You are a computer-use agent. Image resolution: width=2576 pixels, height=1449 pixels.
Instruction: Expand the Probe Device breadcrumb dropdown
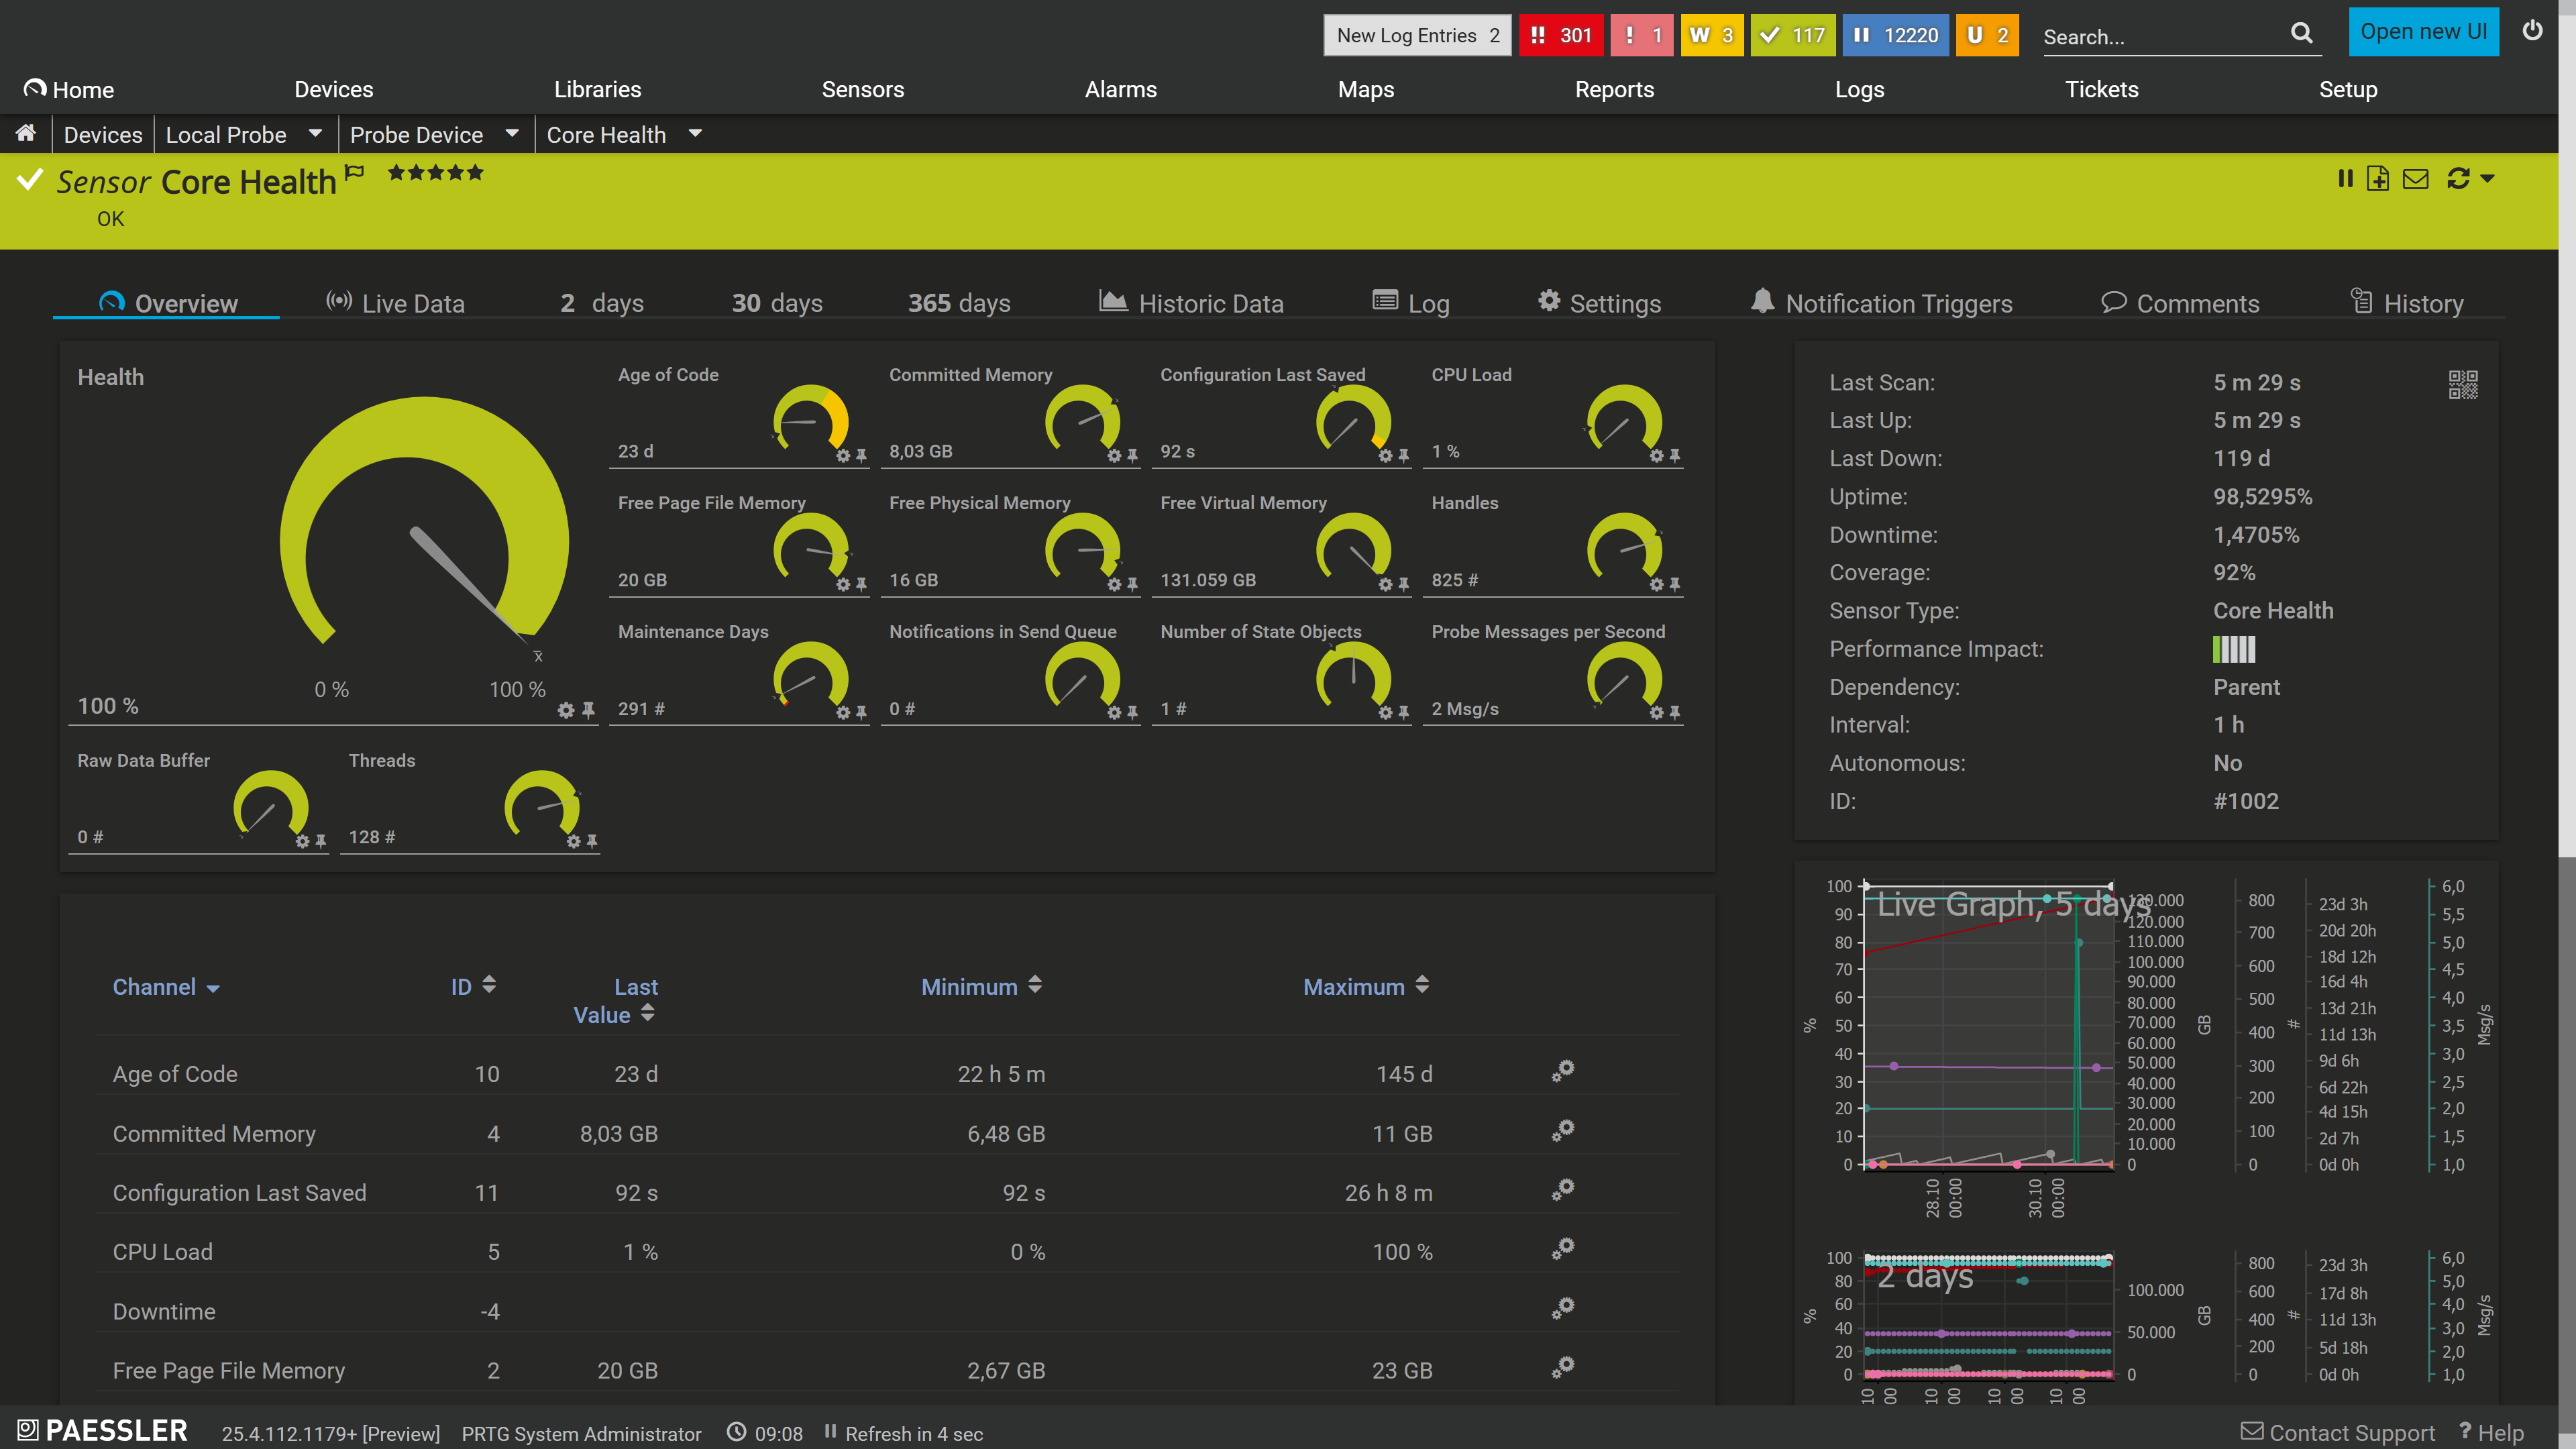512,133
